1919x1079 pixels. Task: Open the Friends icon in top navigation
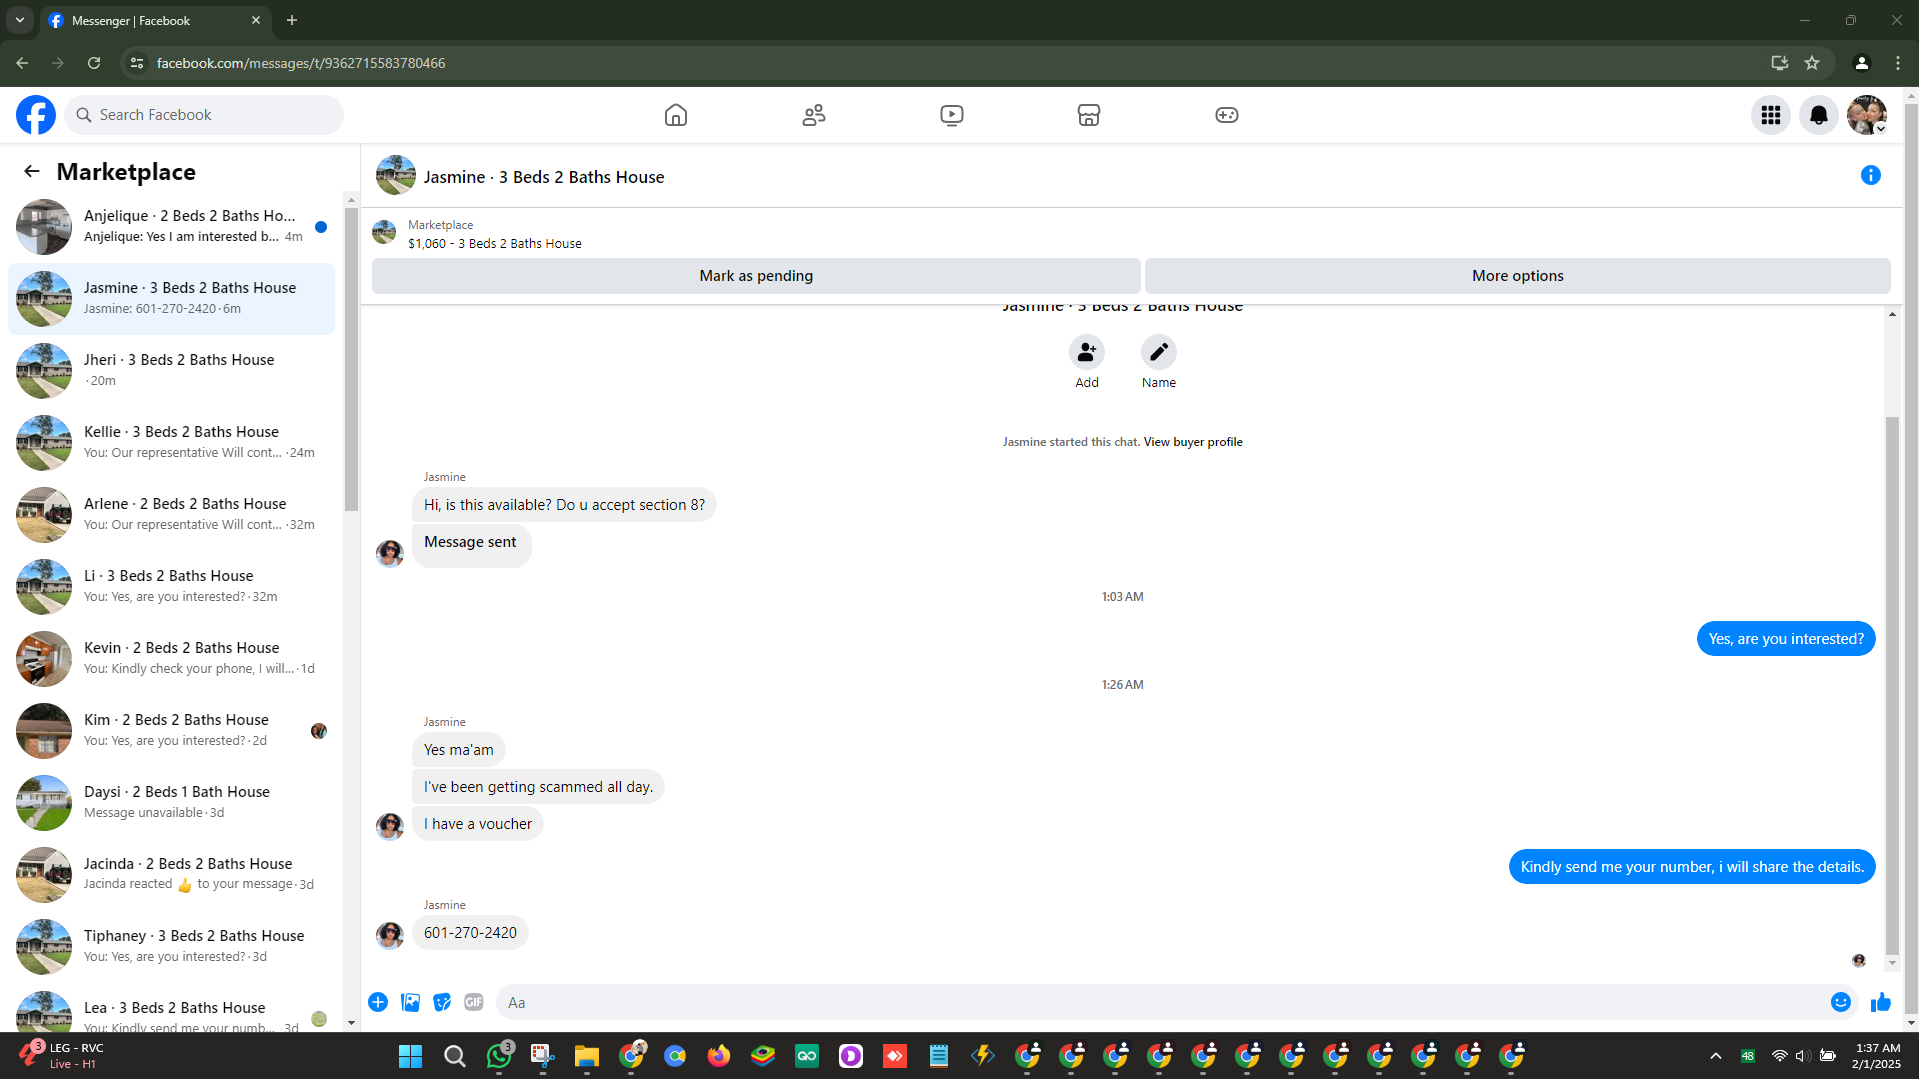pyautogui.click(x=814, y=115)
